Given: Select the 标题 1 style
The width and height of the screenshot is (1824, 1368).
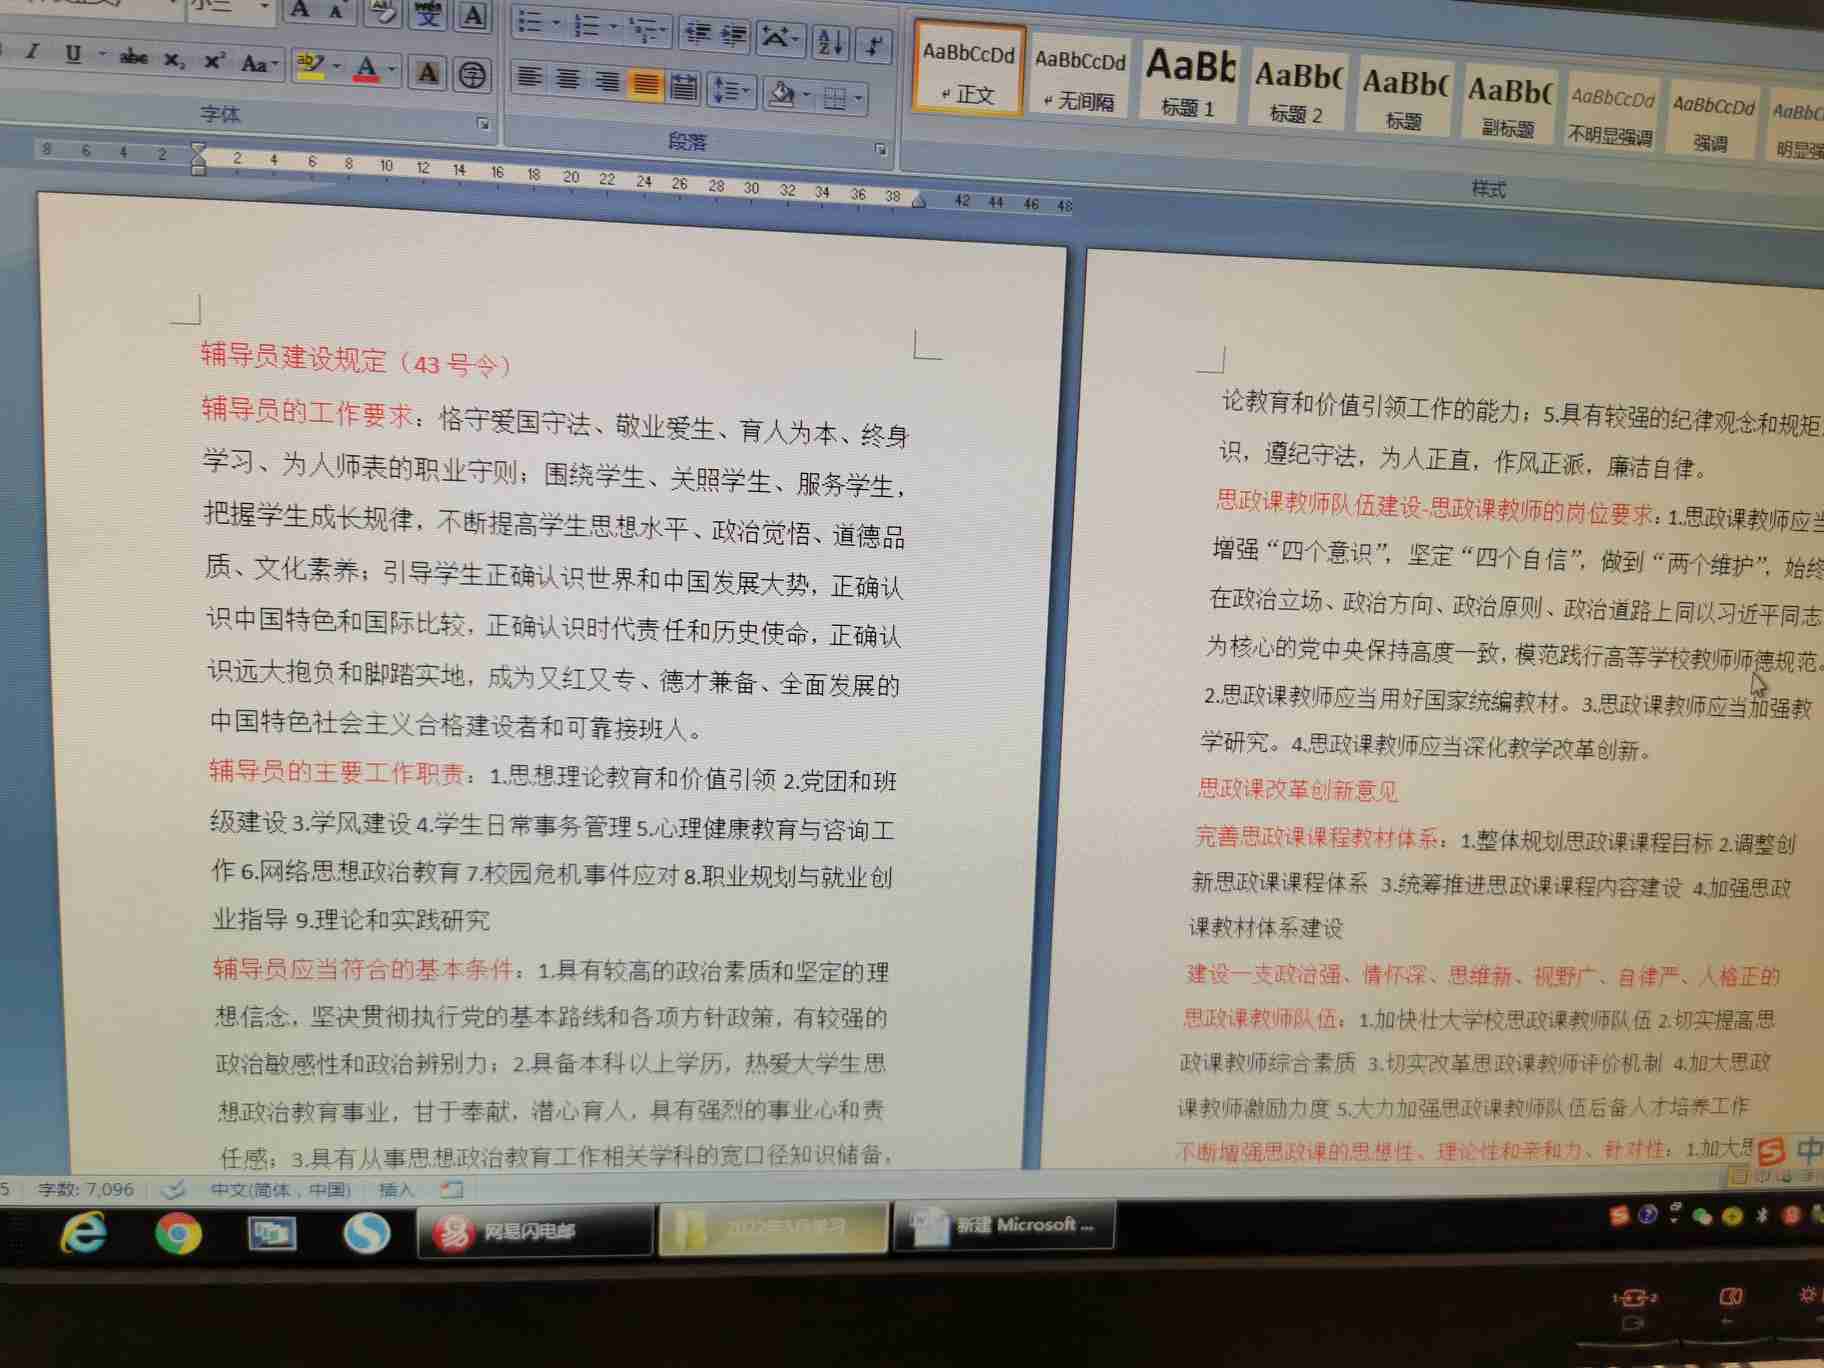Looking at the screenshot, I should 1189,82.
